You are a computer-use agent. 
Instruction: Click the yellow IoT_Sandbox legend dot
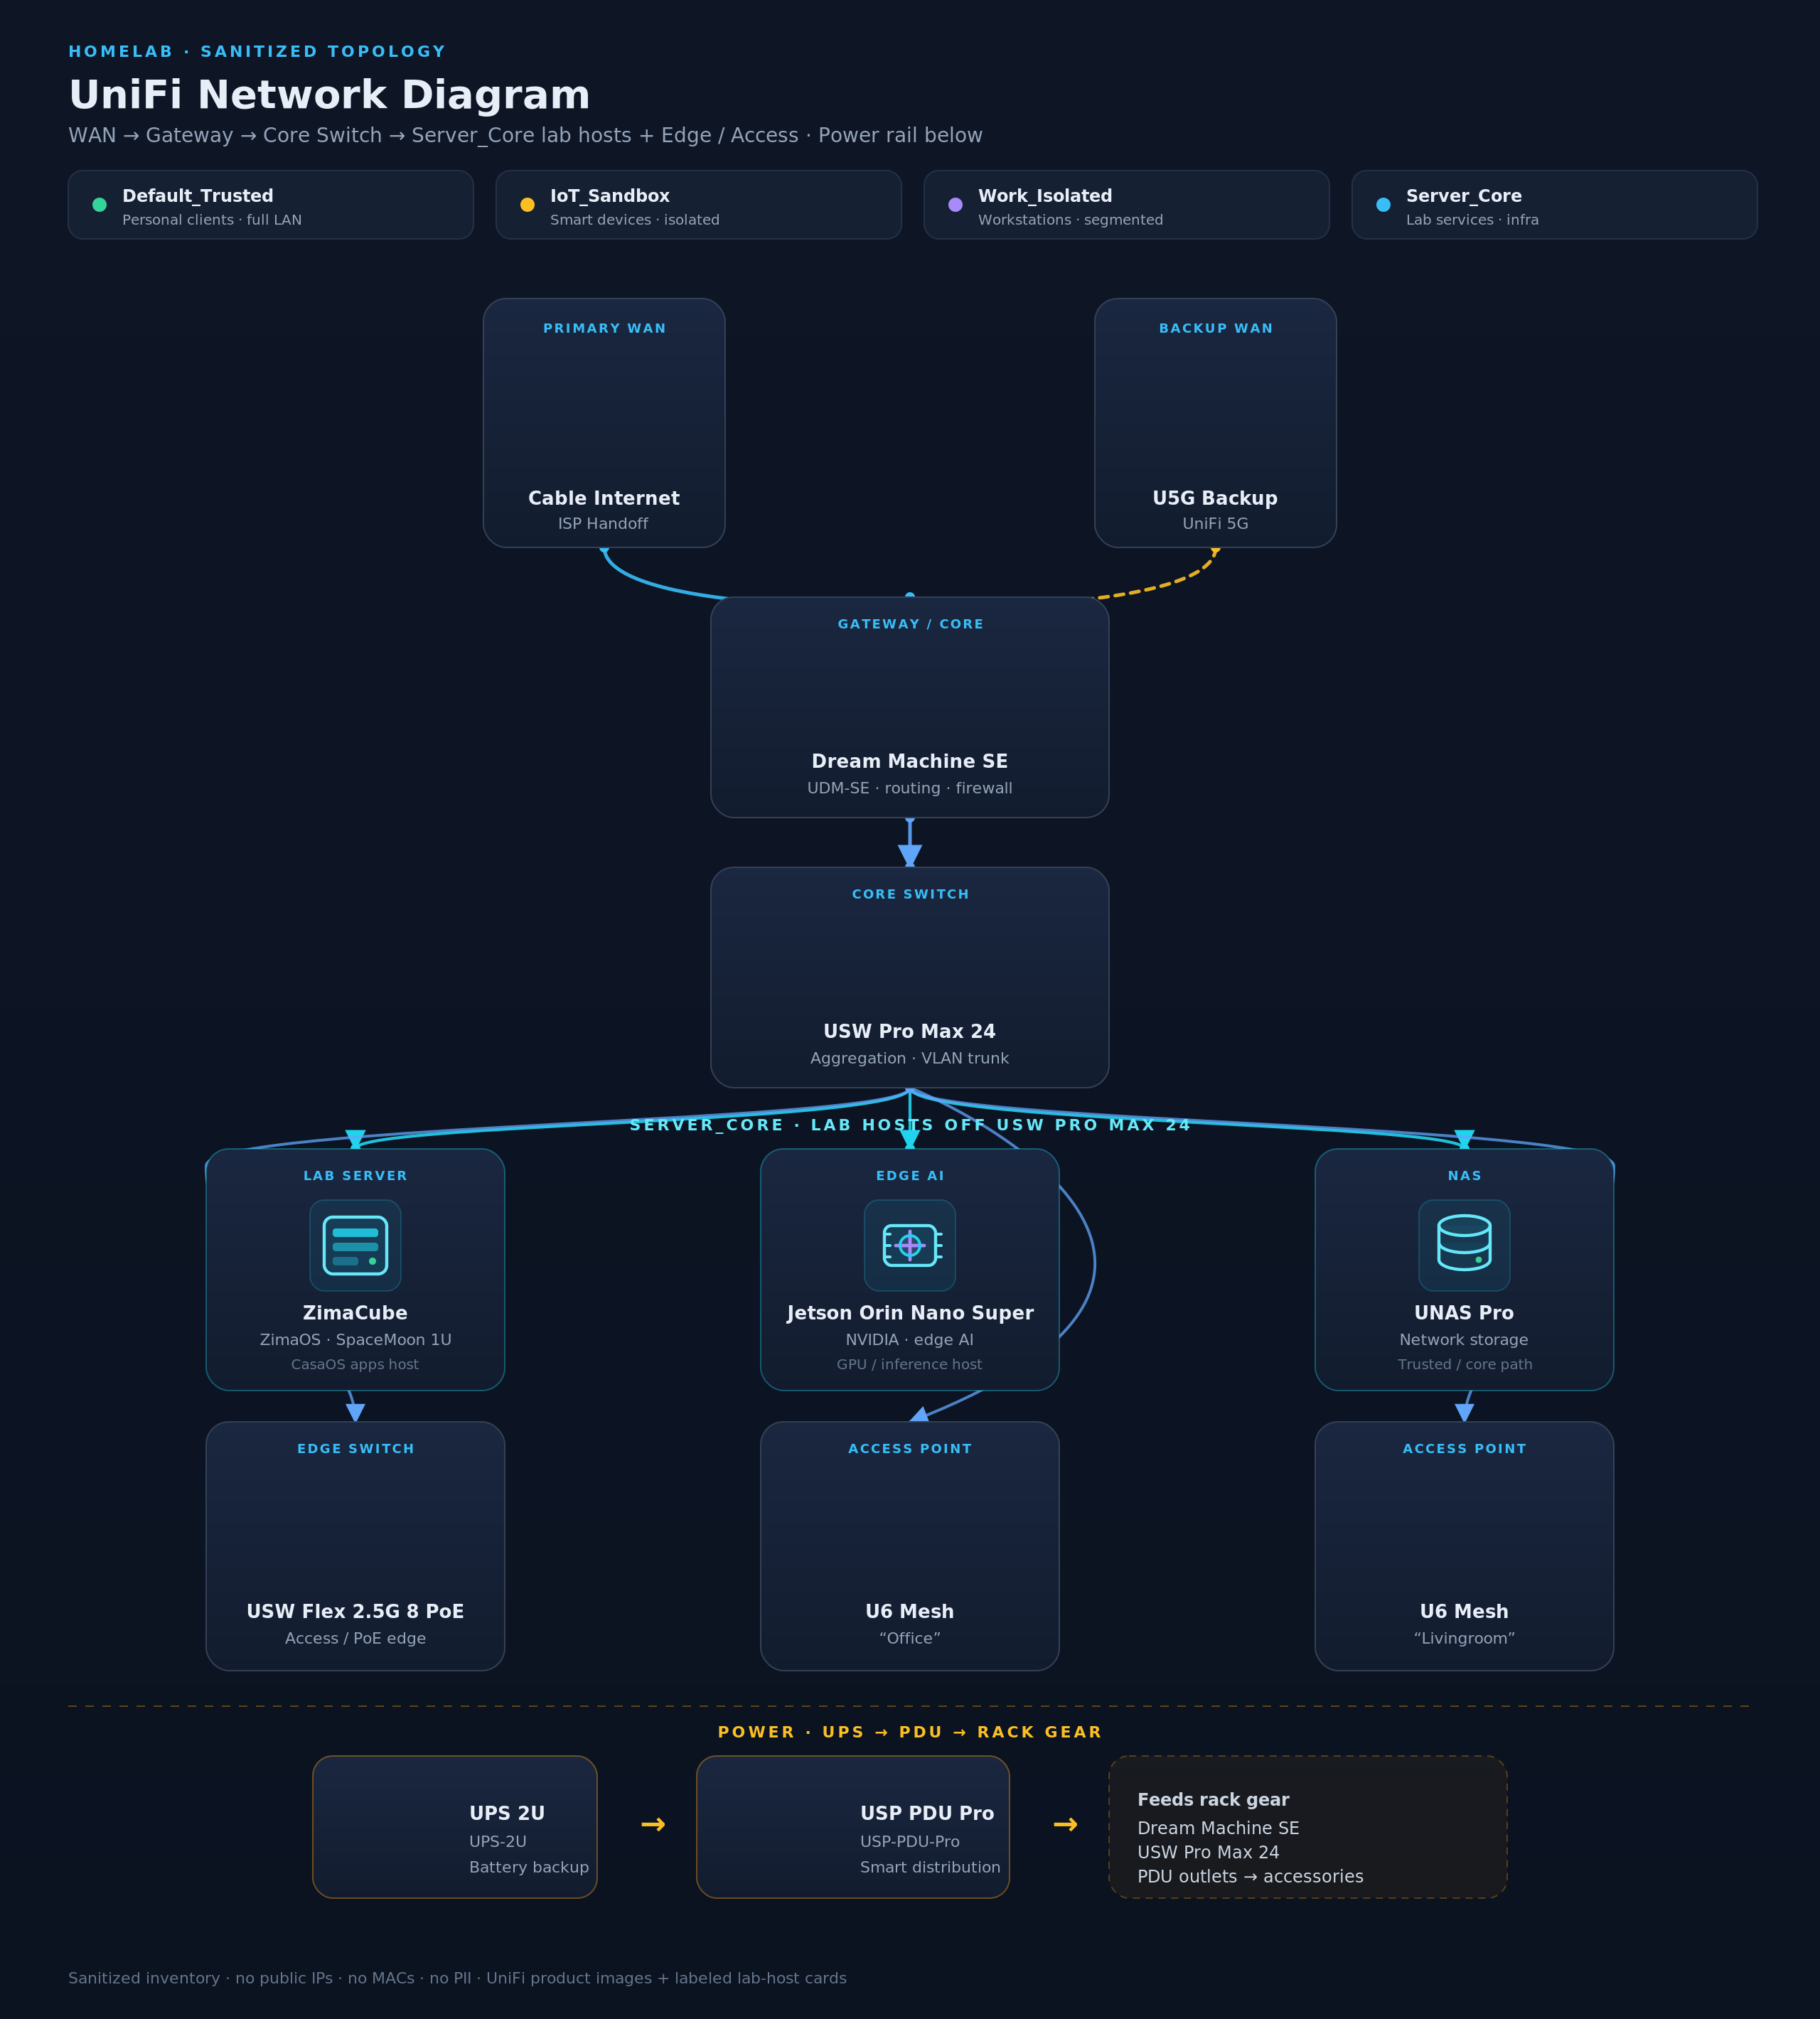[x=527, y=205]
